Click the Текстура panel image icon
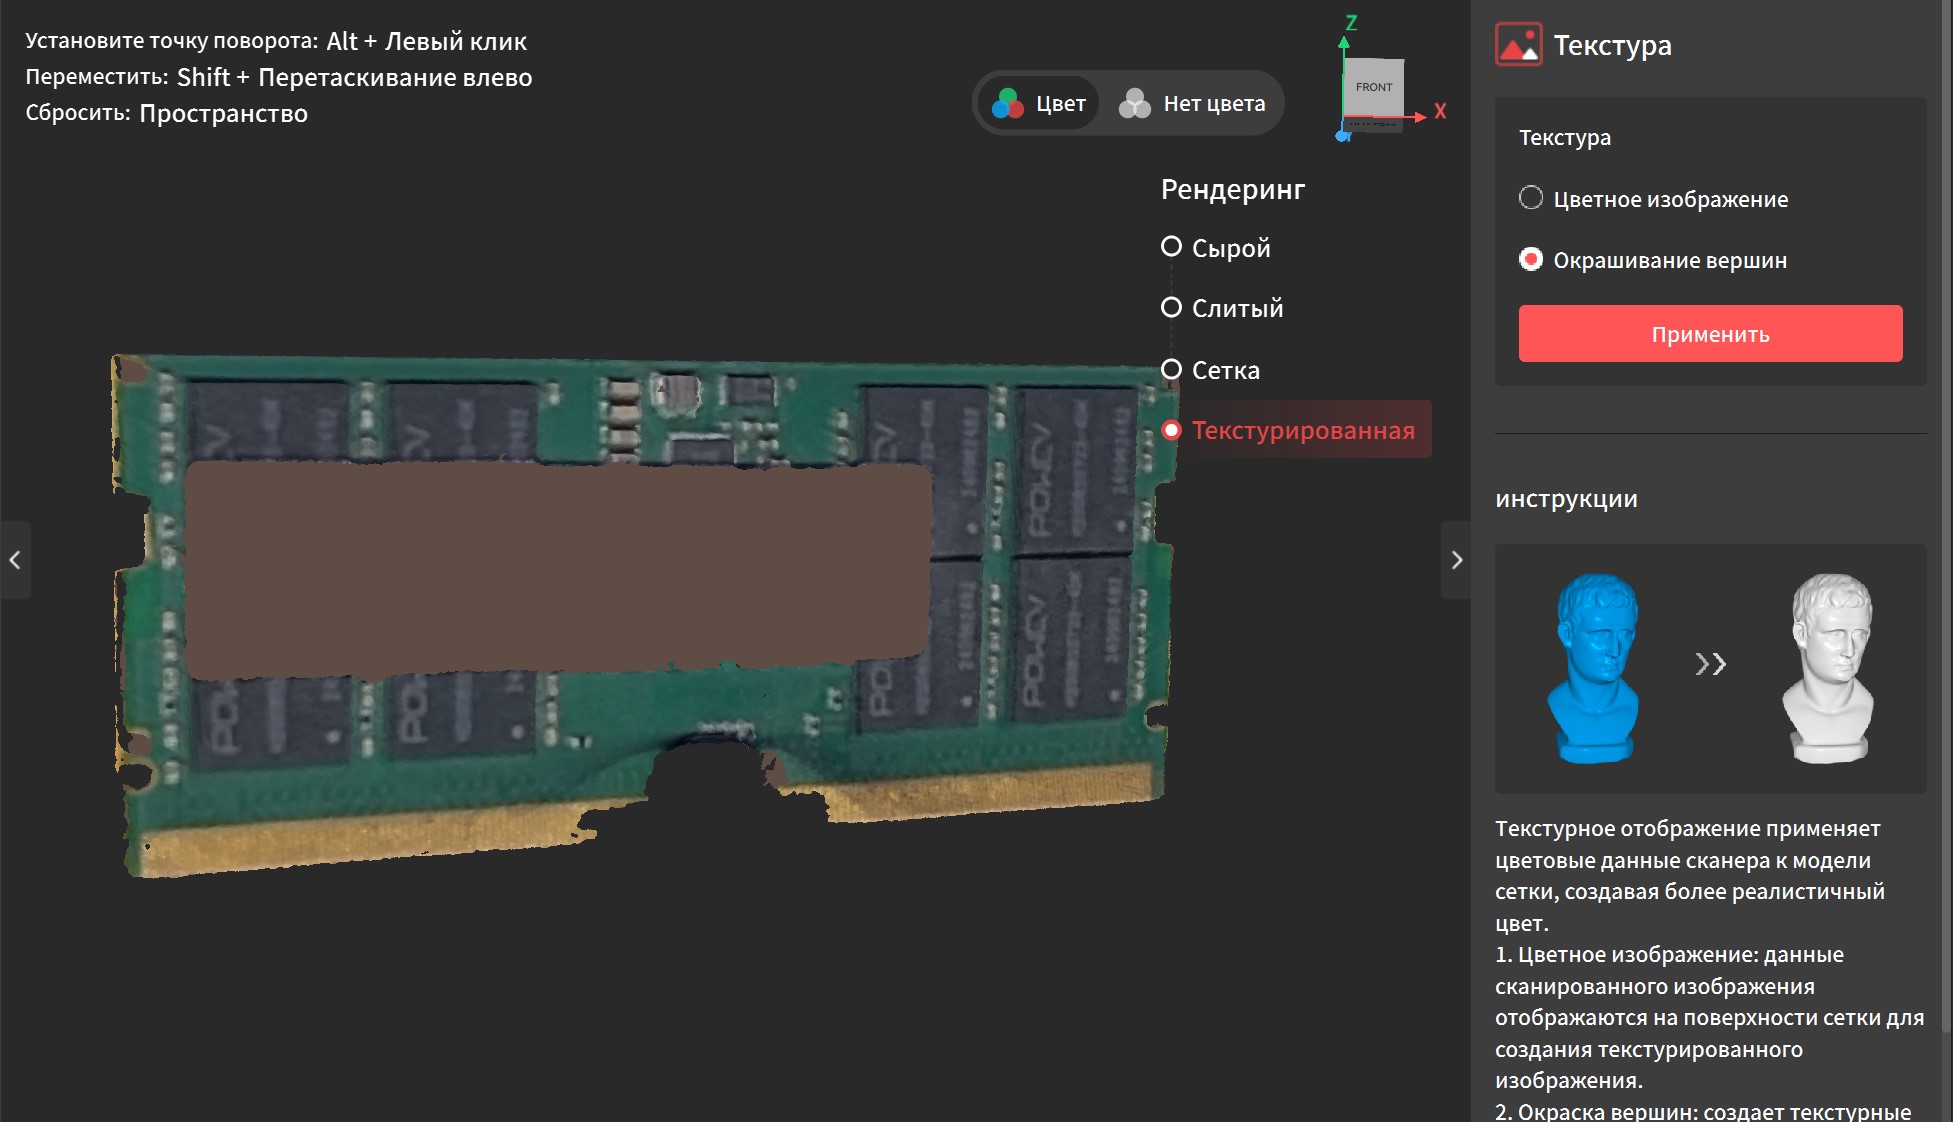The height and width of the screenshot is (1122, 1953). point(1518,45)
